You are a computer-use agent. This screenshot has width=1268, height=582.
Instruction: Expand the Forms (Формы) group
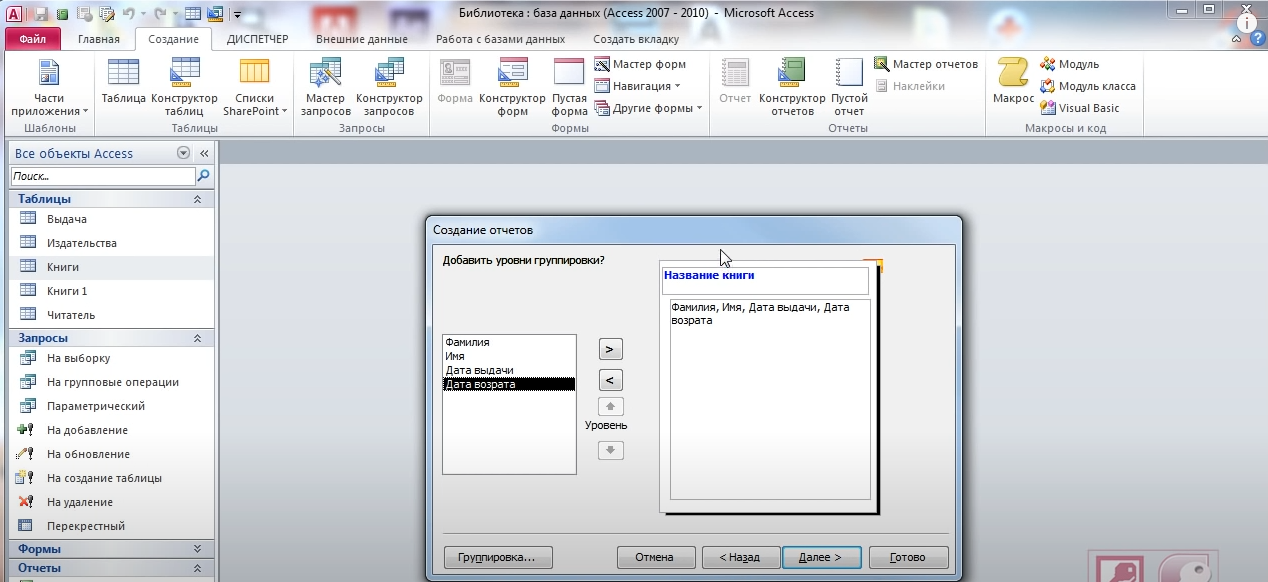197,549
